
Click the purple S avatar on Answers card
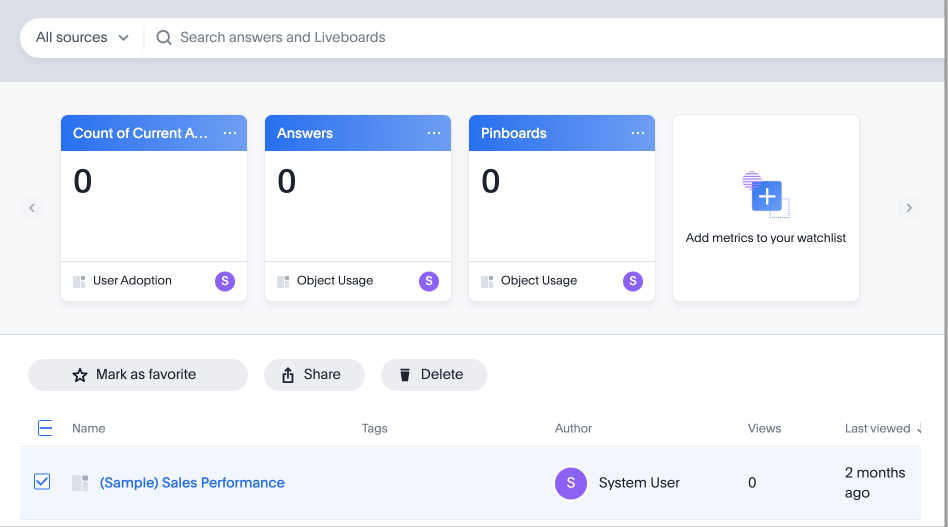coord(429,281)
